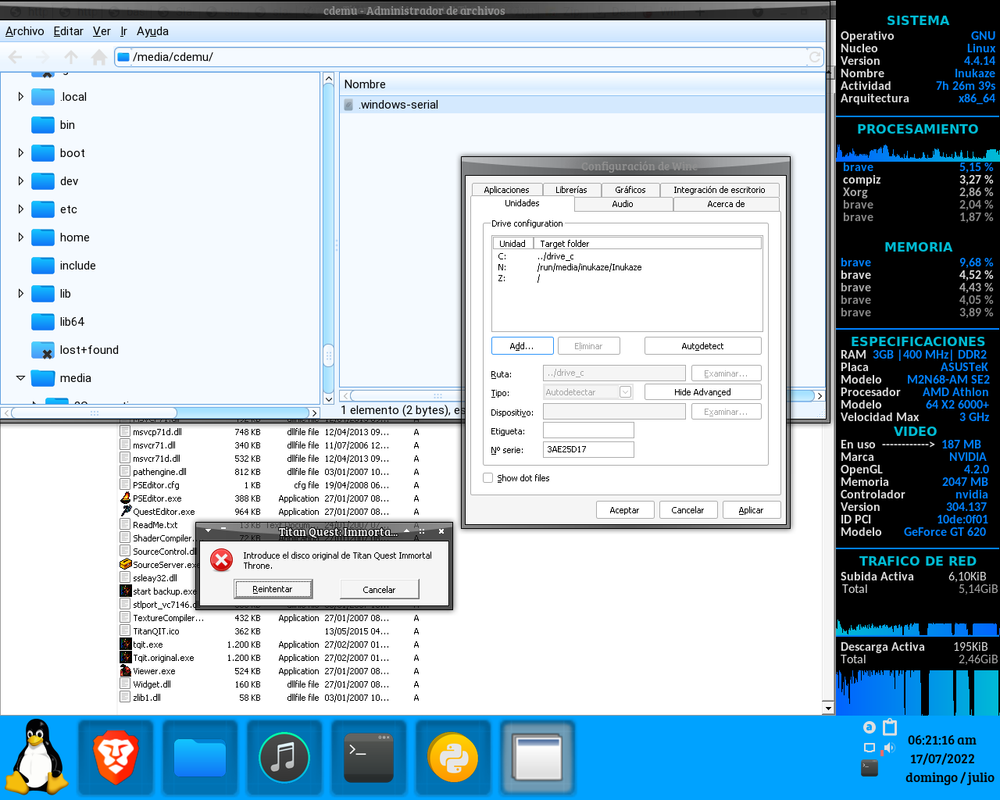The image size is (1000, 800).
Task: Click Cancelar in Titan Quest dialog
Action: pos(379,589)
